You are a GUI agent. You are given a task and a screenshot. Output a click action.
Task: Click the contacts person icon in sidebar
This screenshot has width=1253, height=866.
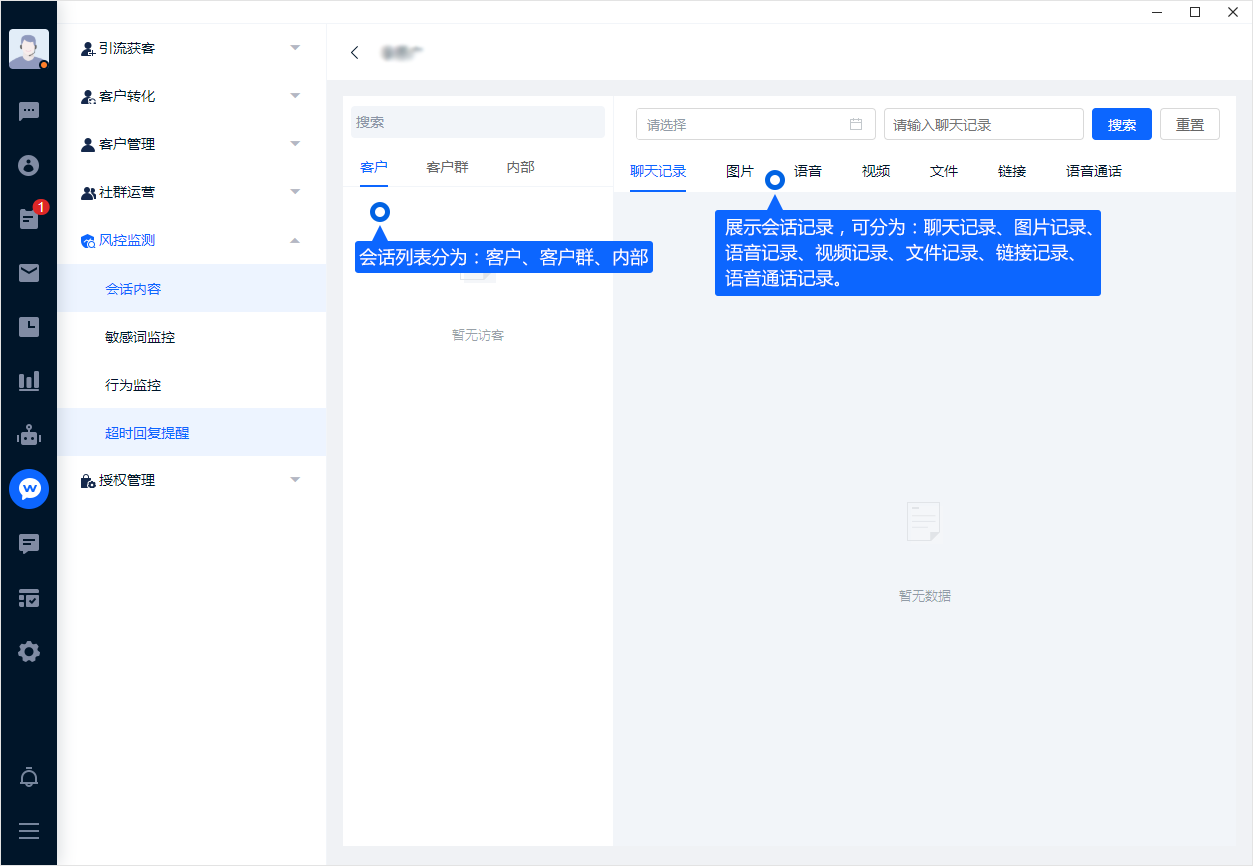coord(29,165)
